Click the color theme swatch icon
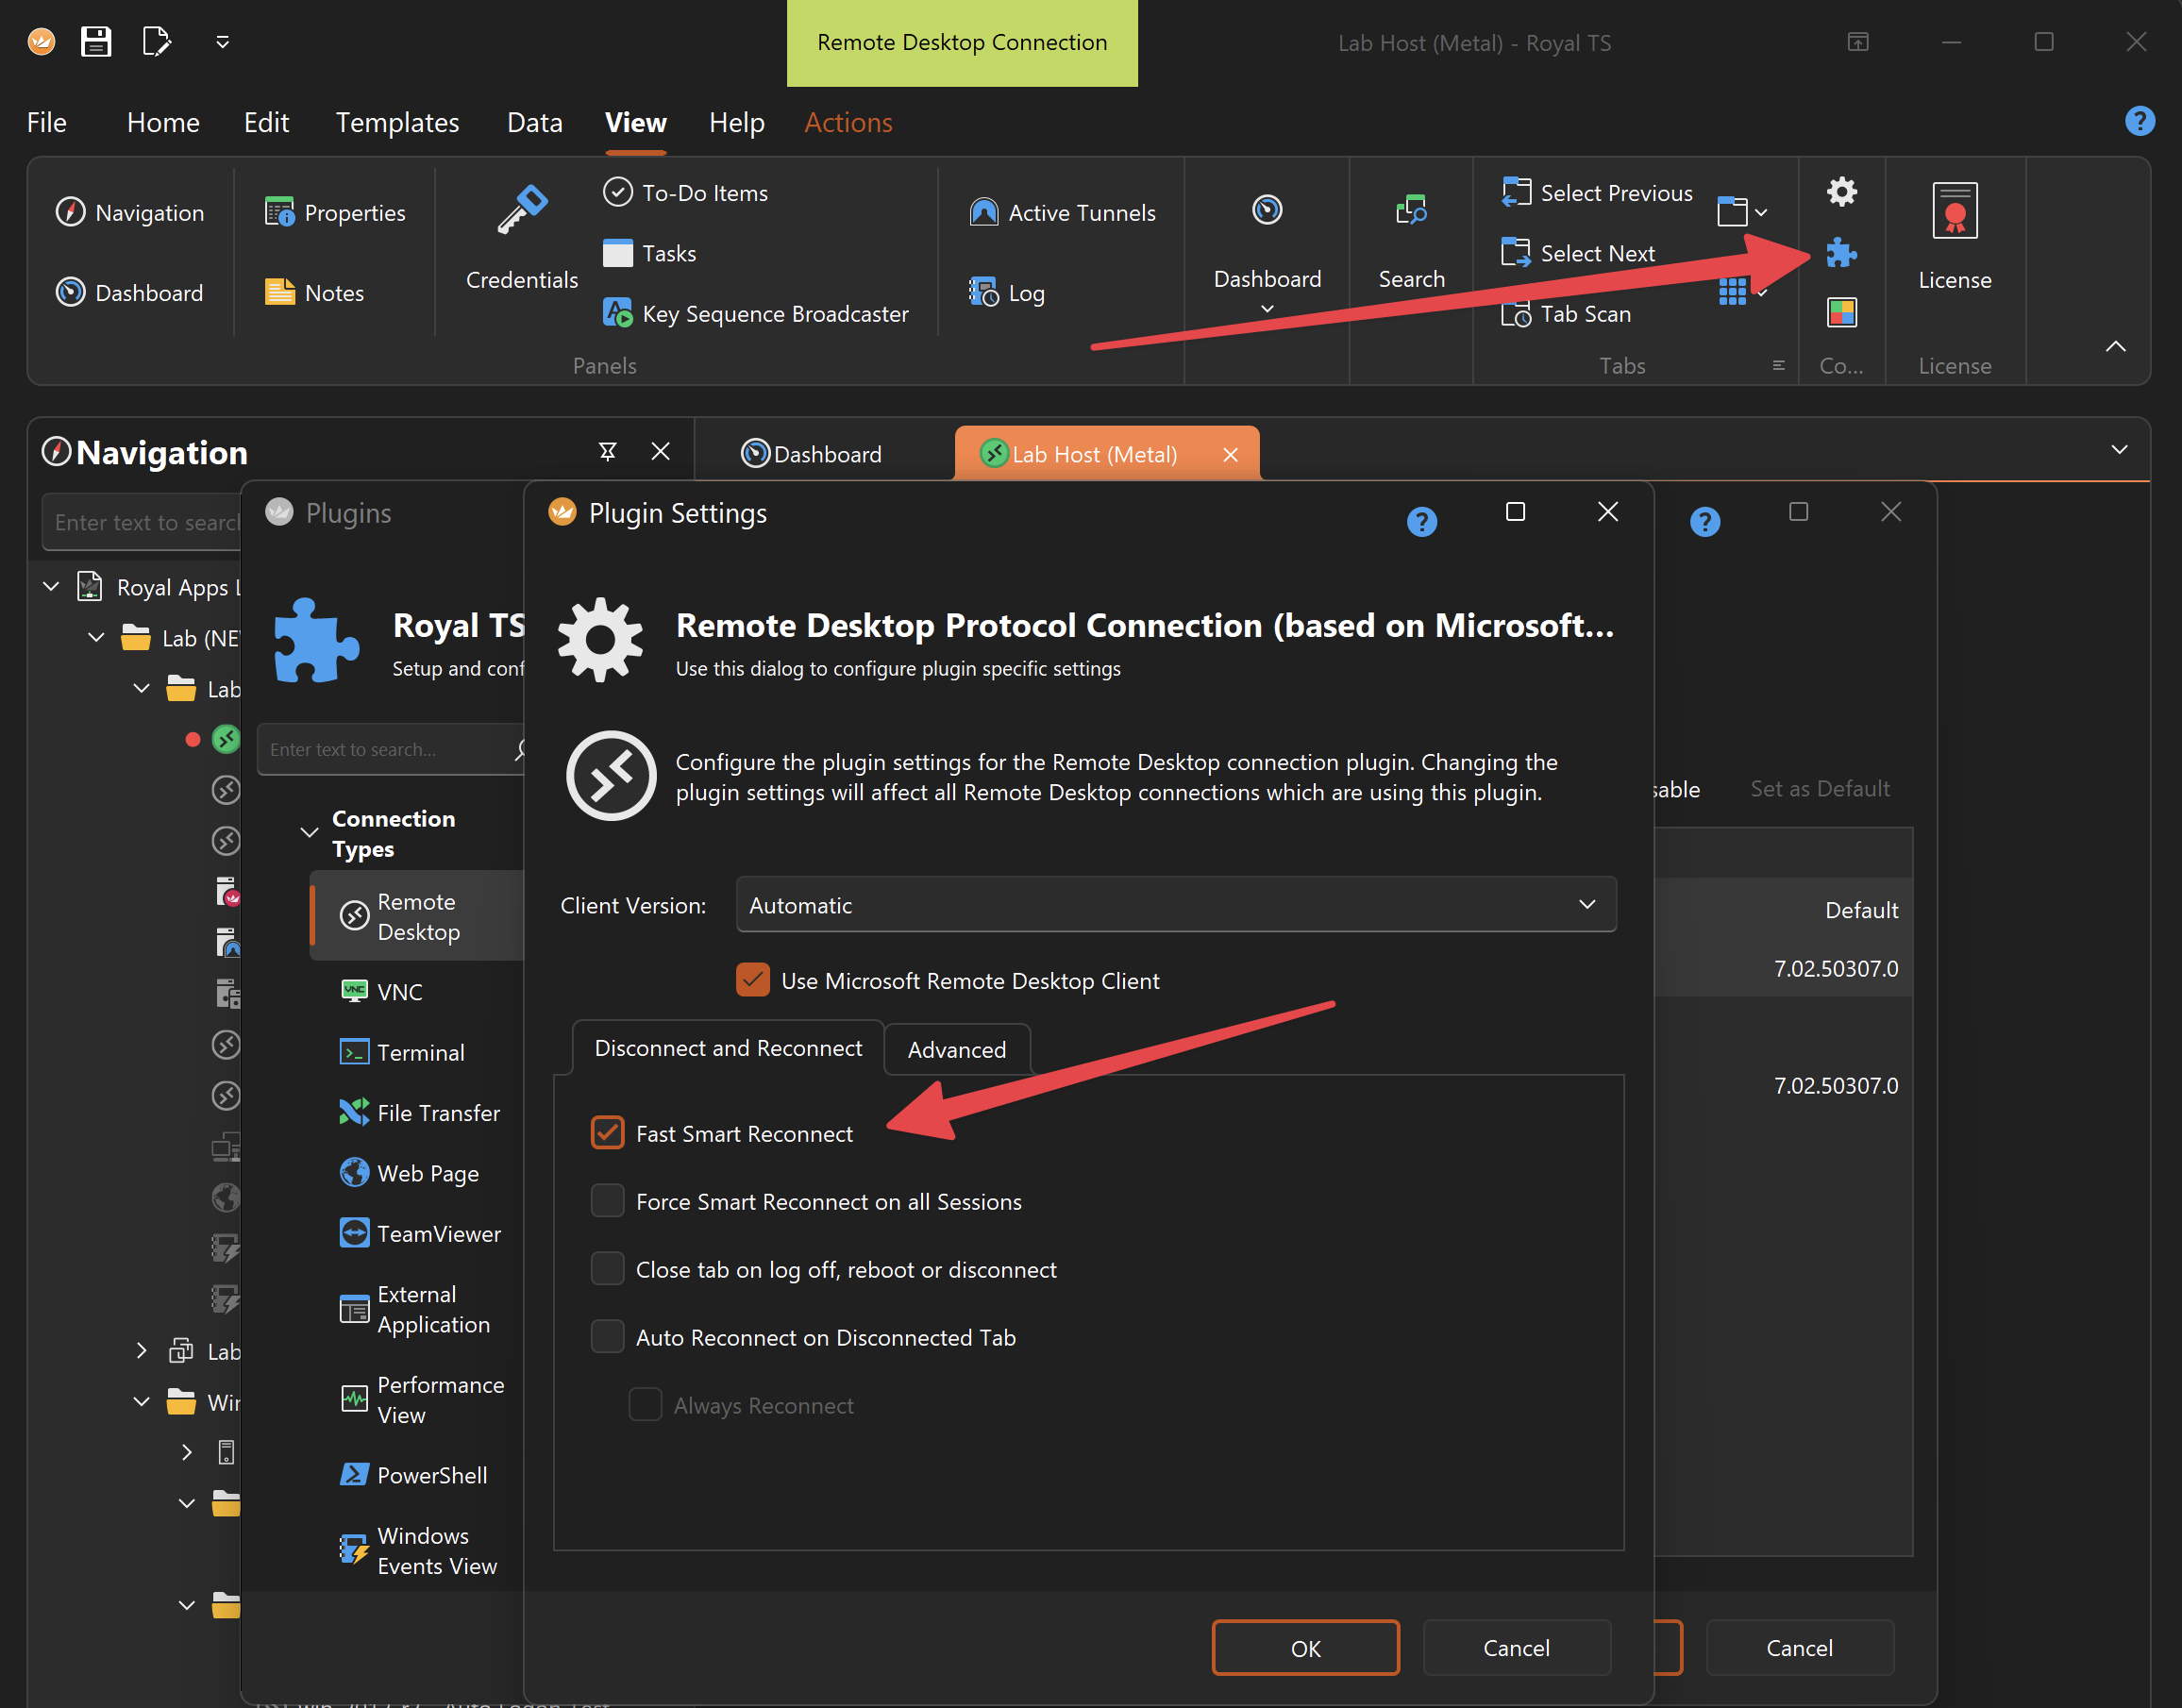This screenshot has height=1708, width=2182. [1841, 312]
